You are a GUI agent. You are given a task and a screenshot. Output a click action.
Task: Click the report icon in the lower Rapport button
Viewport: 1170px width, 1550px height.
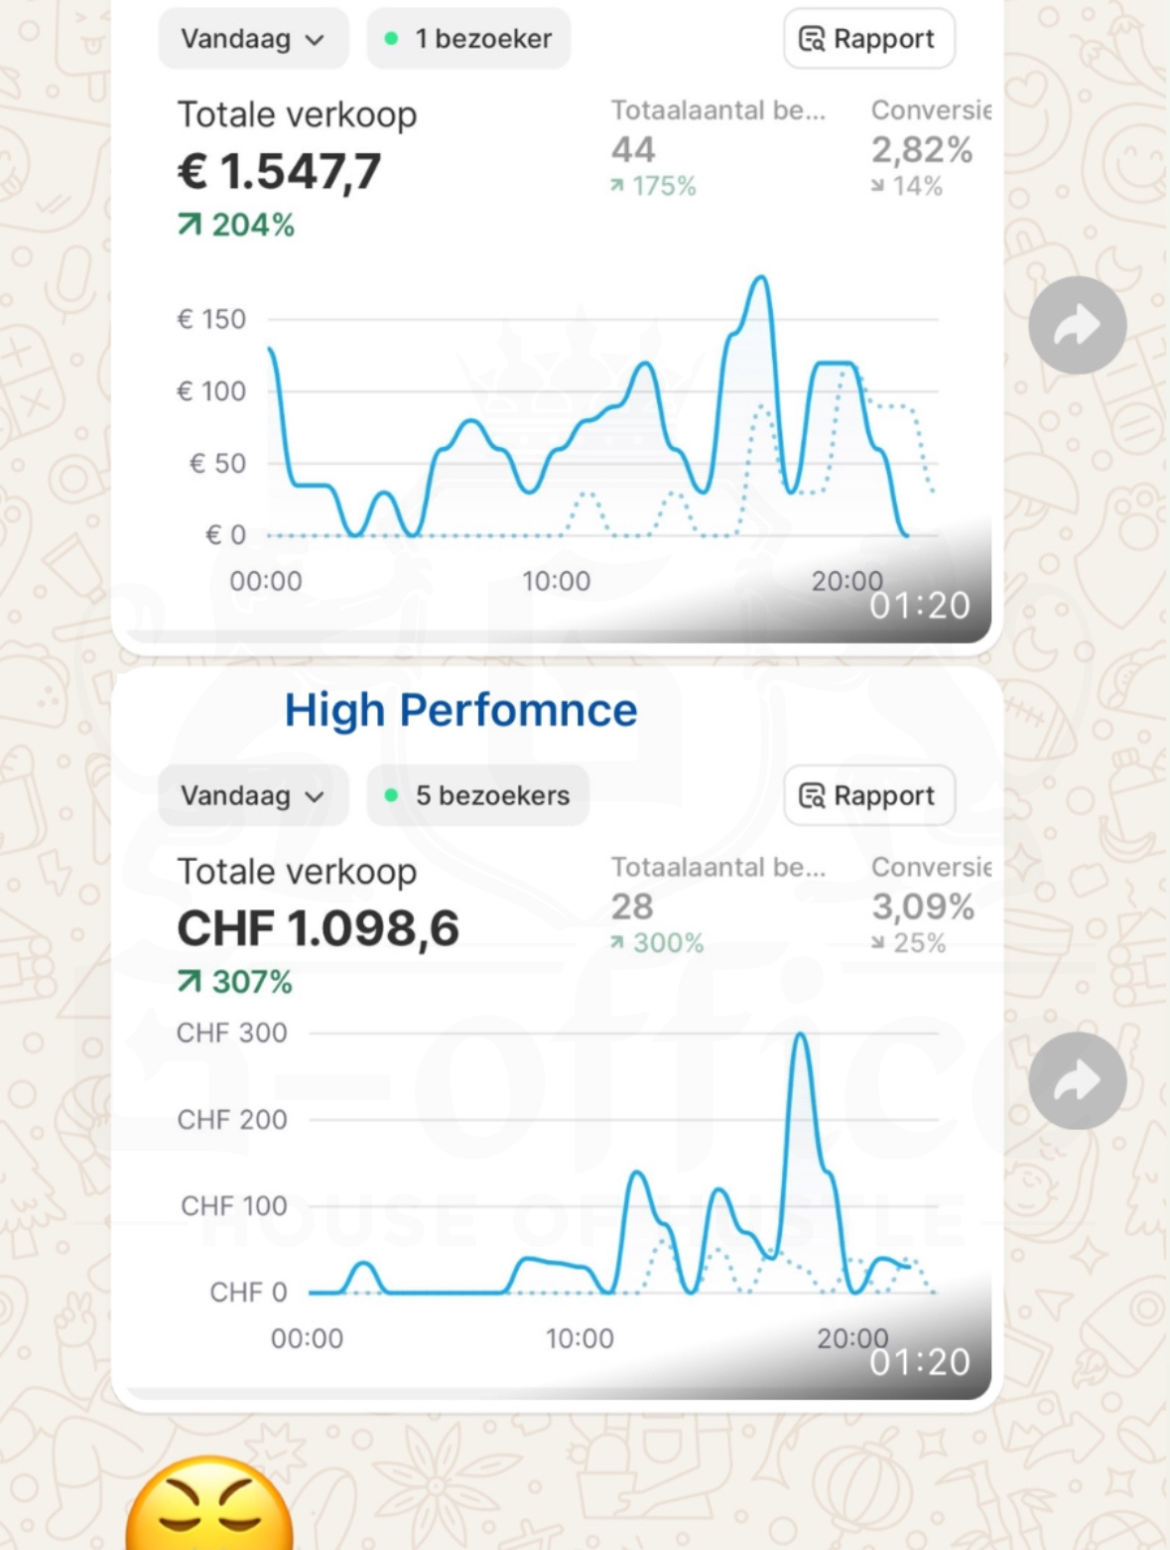pos(812,796)
